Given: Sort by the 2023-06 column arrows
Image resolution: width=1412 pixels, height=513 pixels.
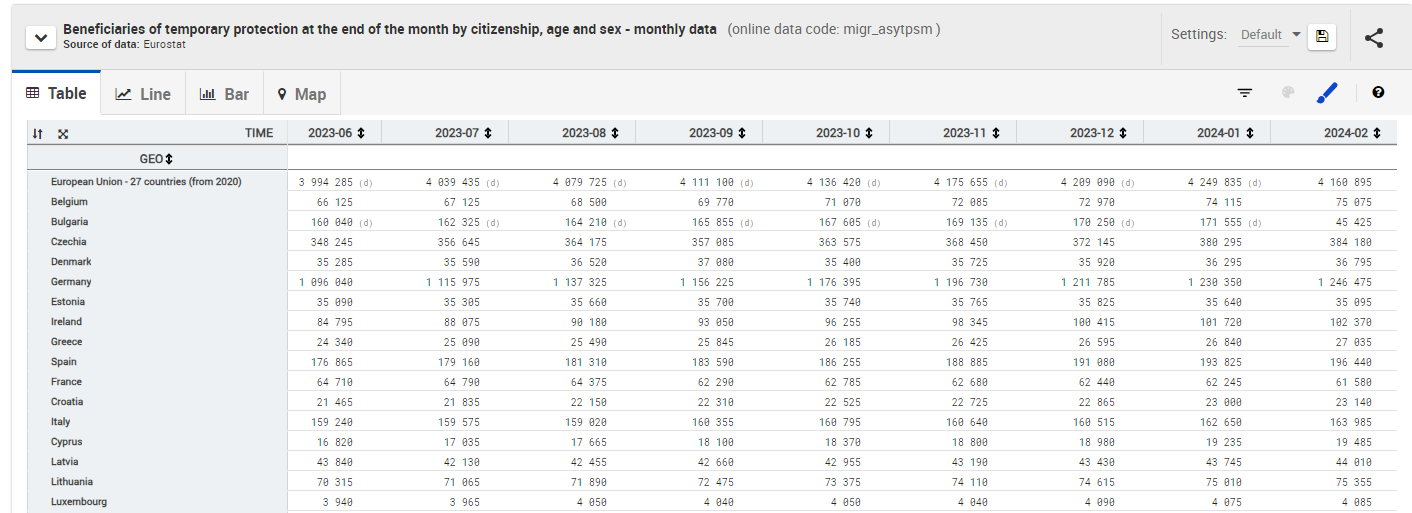Looking at the screenshot, I should tap(361, 133).
